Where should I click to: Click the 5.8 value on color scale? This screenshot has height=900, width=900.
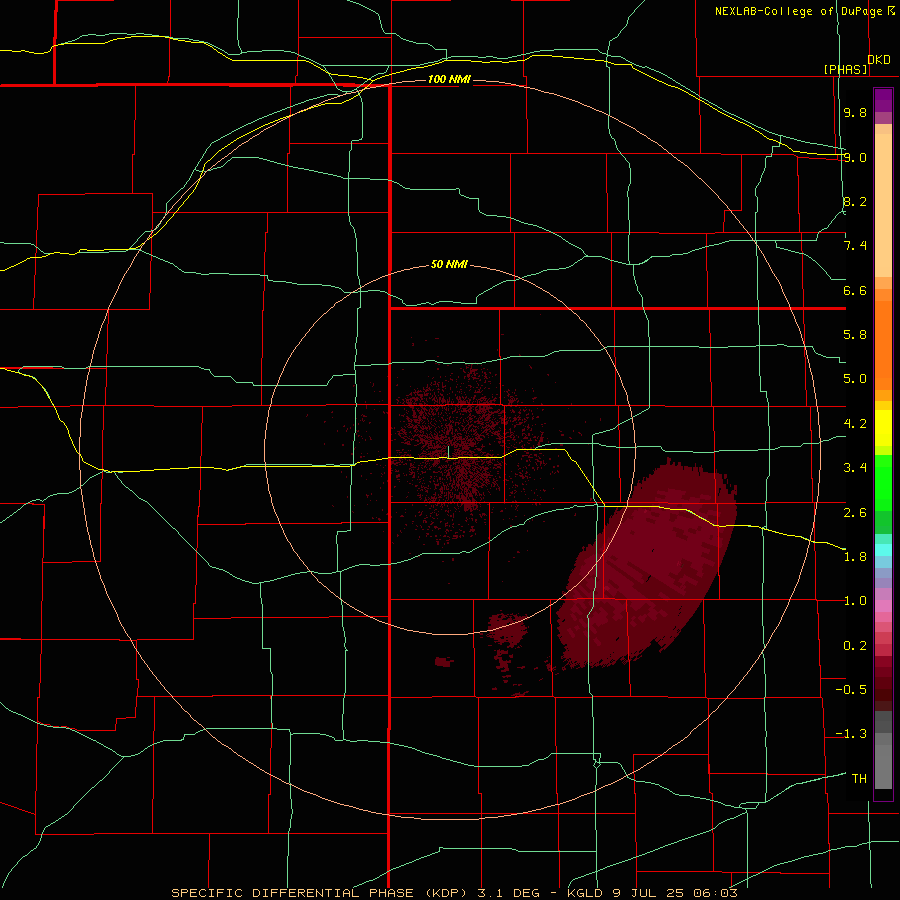coord(855,334)
